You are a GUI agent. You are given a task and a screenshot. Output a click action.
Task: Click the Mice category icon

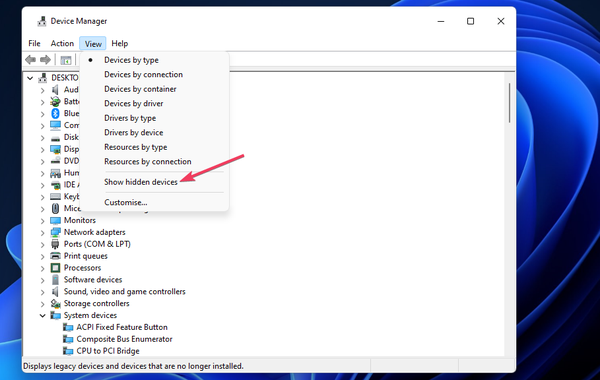coord(55,209)
